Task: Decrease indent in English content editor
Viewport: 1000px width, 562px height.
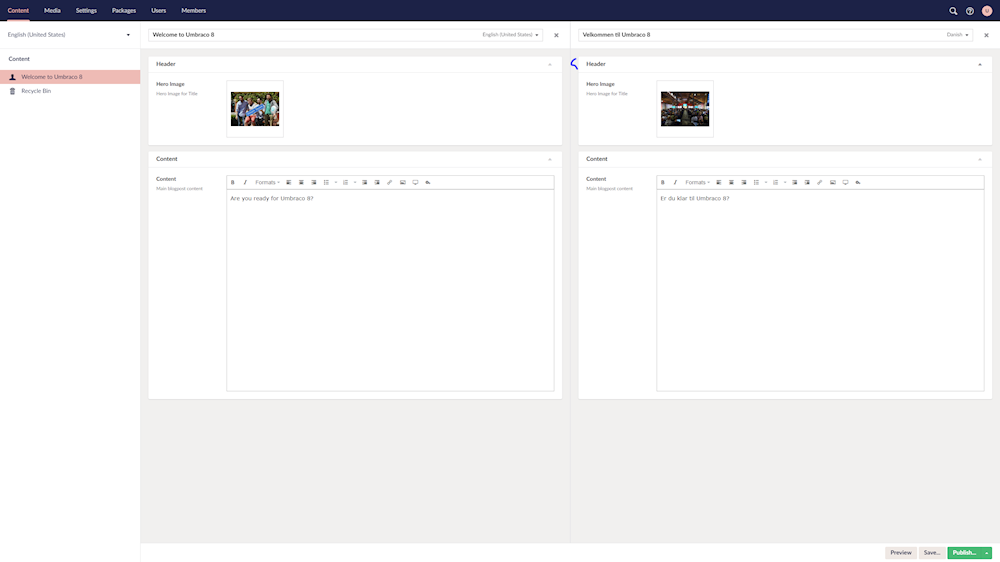Action: (x=365, y=182)
